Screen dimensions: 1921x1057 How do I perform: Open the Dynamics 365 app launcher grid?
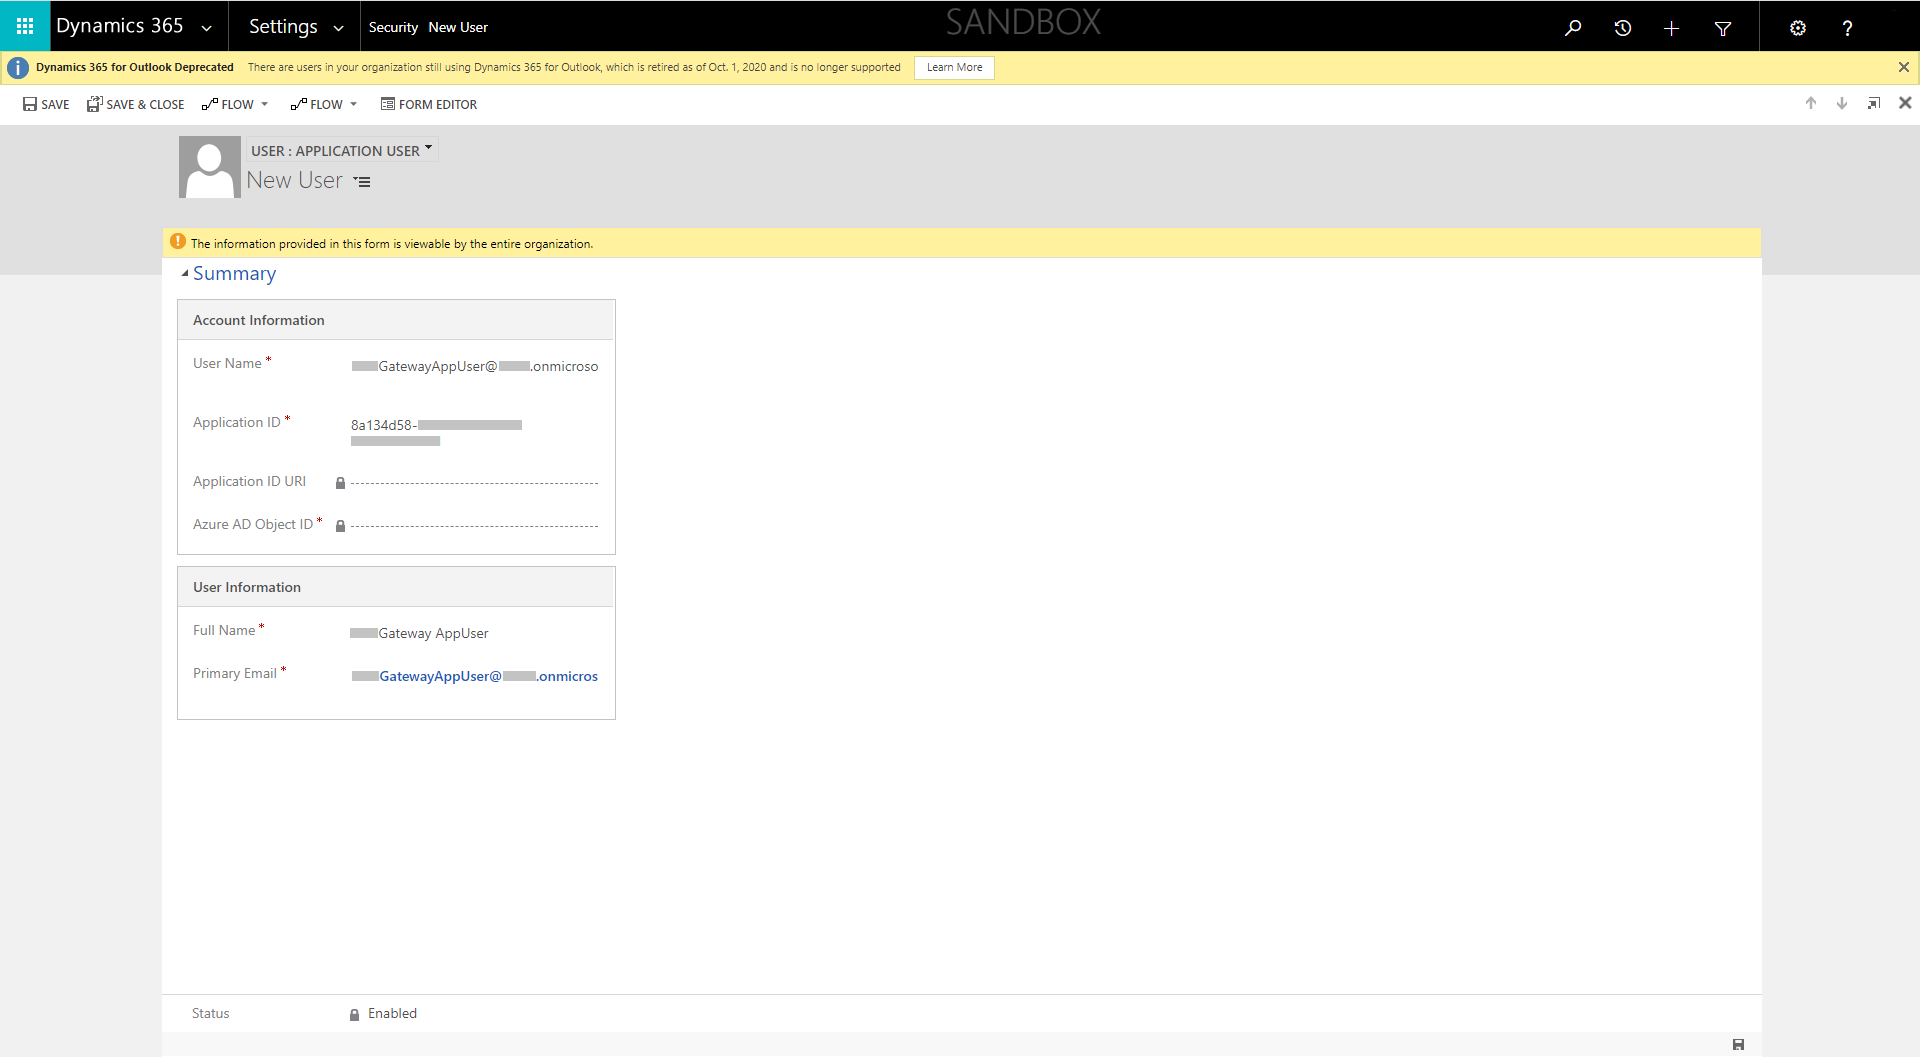point(25,26)
